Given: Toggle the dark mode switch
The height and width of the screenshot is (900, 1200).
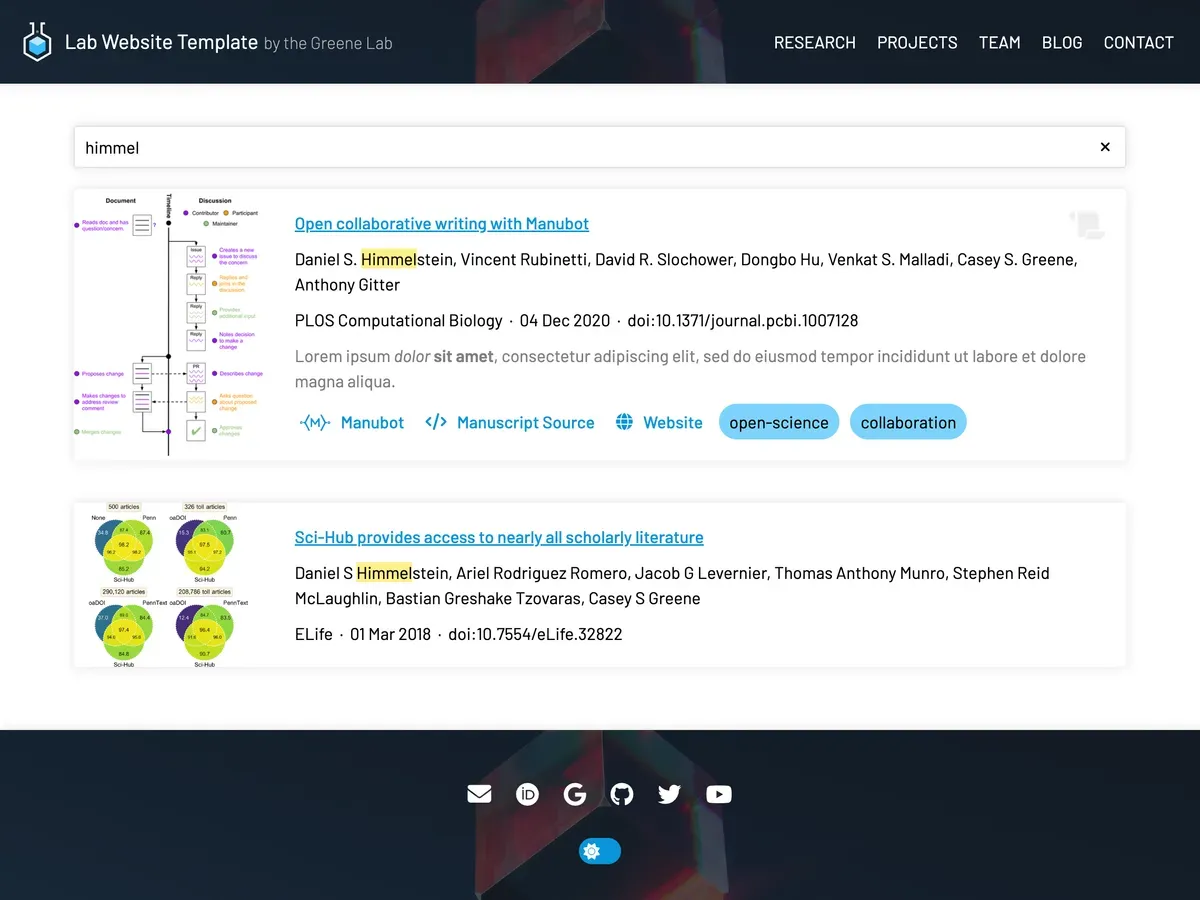Looking at the screenshot, I should (x=599, y=851).
